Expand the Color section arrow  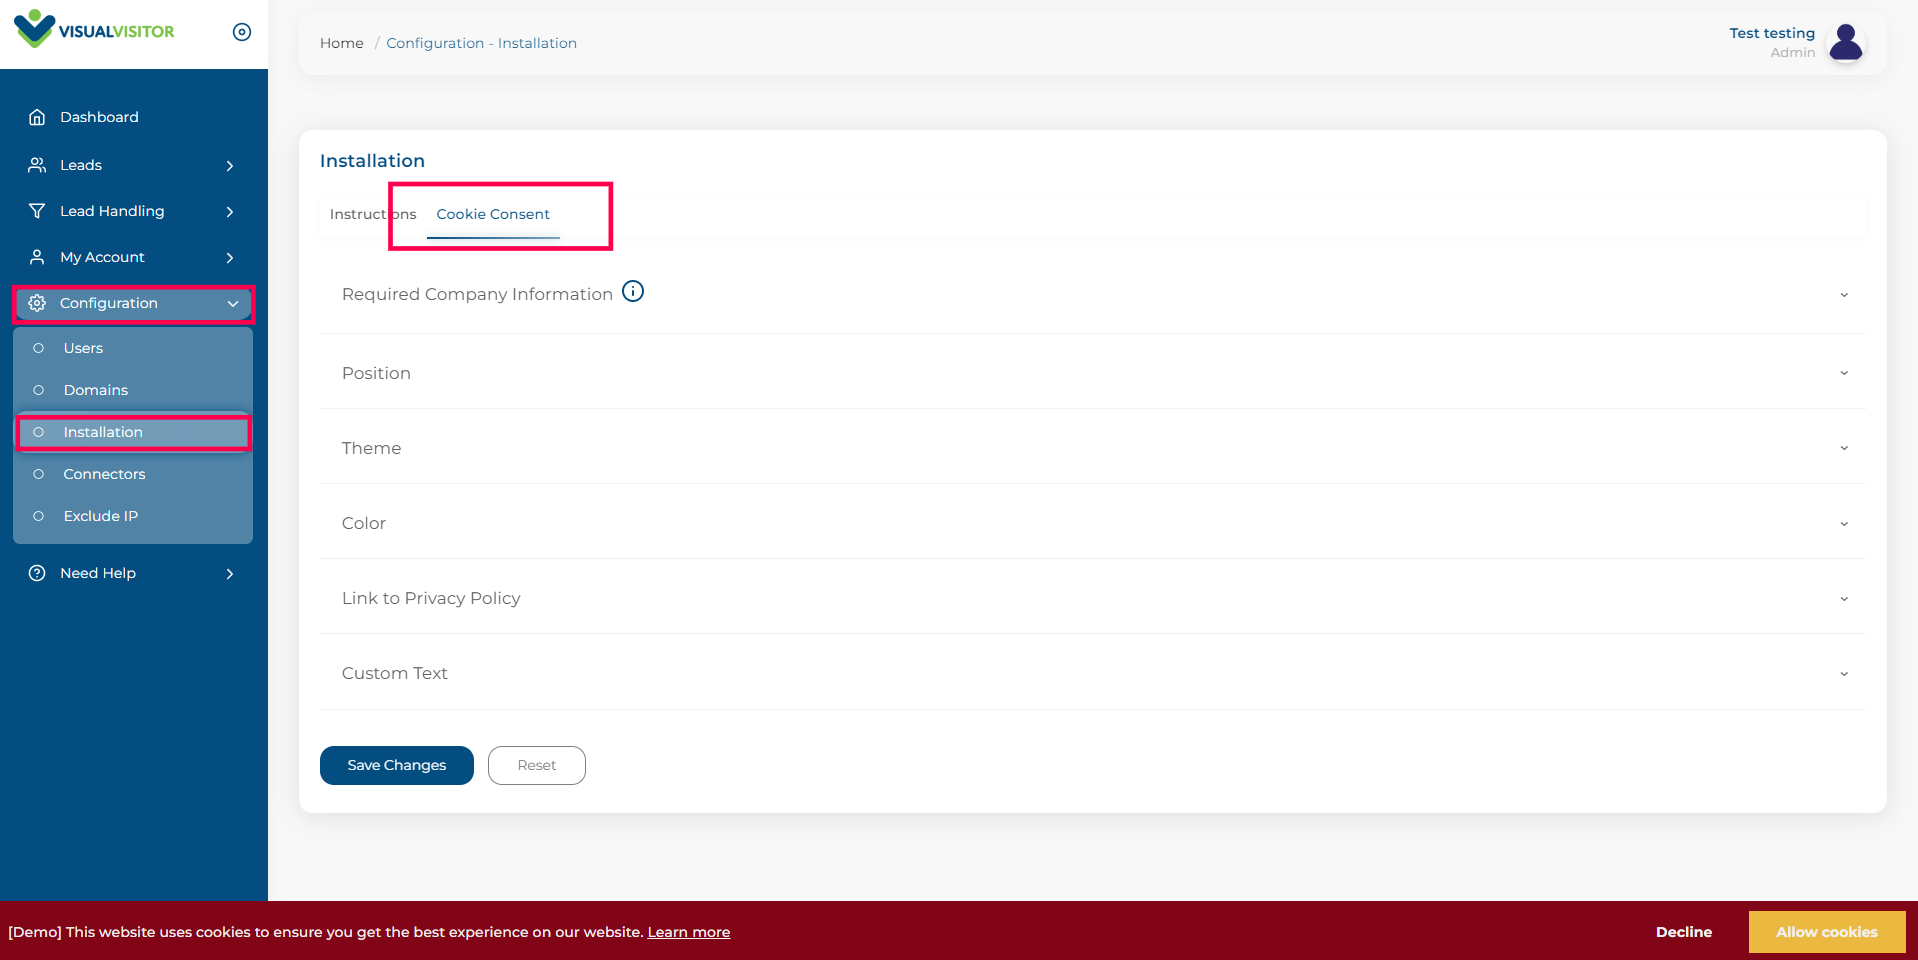[1844, 524]
